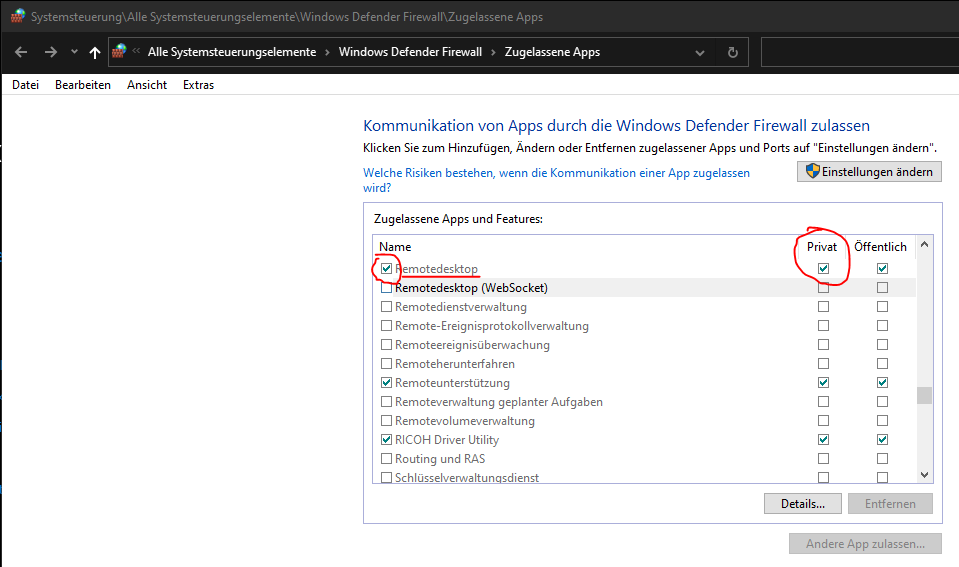Viewport: 959px width, 567px height.
Task: Toggle Privat checkbox for Remotedesktop
Action: click(x=823, y=269)
